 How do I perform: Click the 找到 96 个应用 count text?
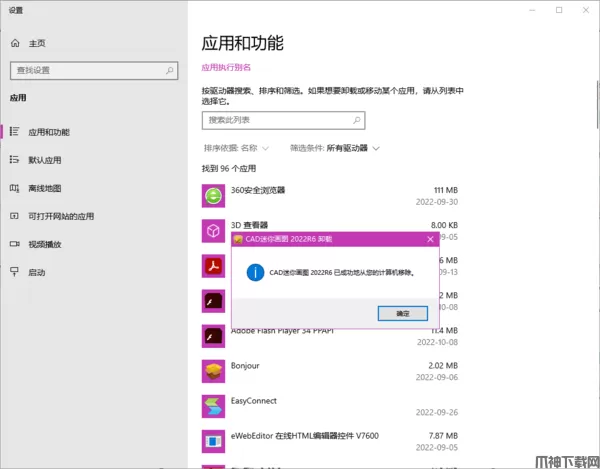(x=229, y=169)
